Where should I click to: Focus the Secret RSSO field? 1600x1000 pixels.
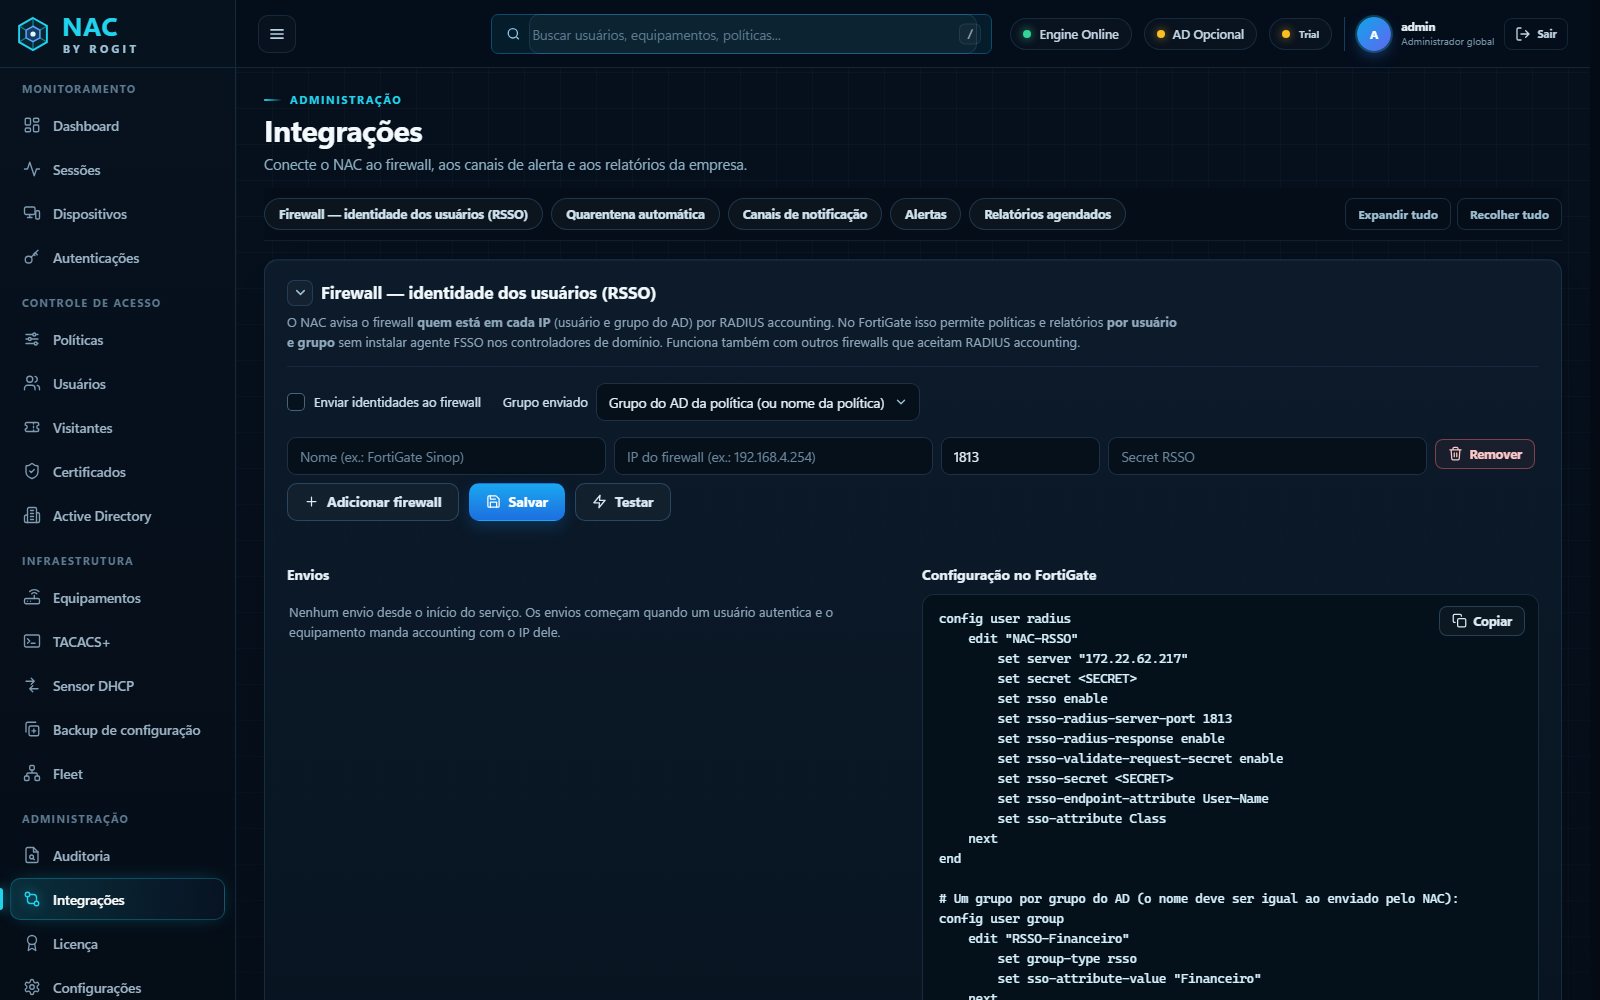tap(1267, 456)
